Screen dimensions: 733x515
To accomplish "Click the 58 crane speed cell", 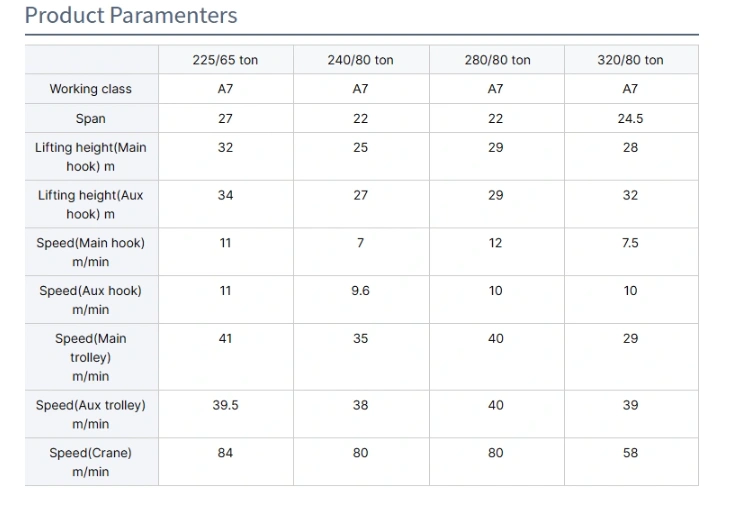I will coord(630,453).
